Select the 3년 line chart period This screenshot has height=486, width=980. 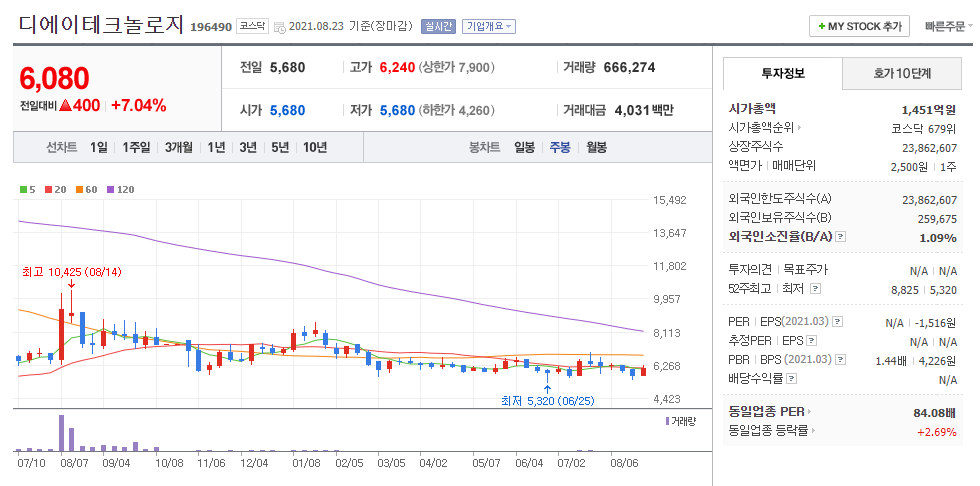pyautogui.click(x=248, y=147)
